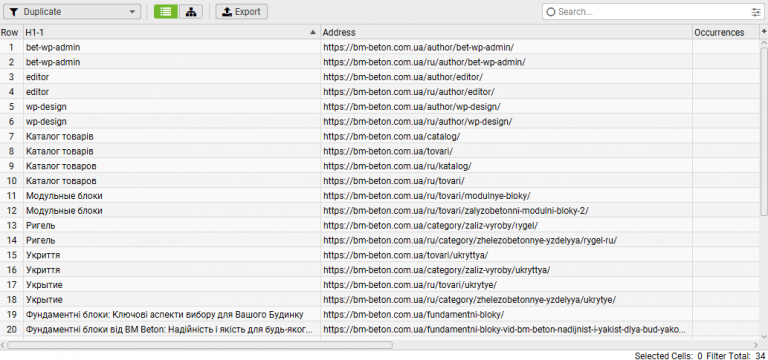This screenshot has width=768, height=360.
Task: Click Selected Cells 0 status text
Action: pos(669,355)
